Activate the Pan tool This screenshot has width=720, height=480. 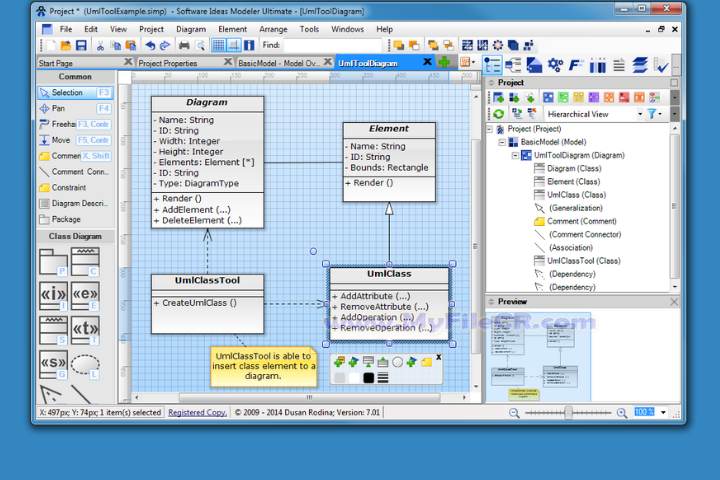click(x=75, y=108)
